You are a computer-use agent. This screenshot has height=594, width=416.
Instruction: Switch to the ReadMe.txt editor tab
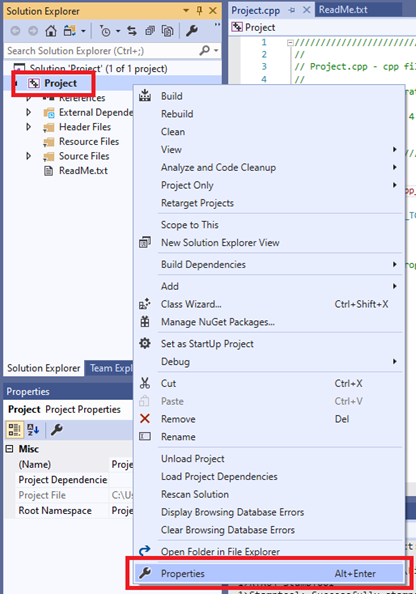(x=343, y=9)
